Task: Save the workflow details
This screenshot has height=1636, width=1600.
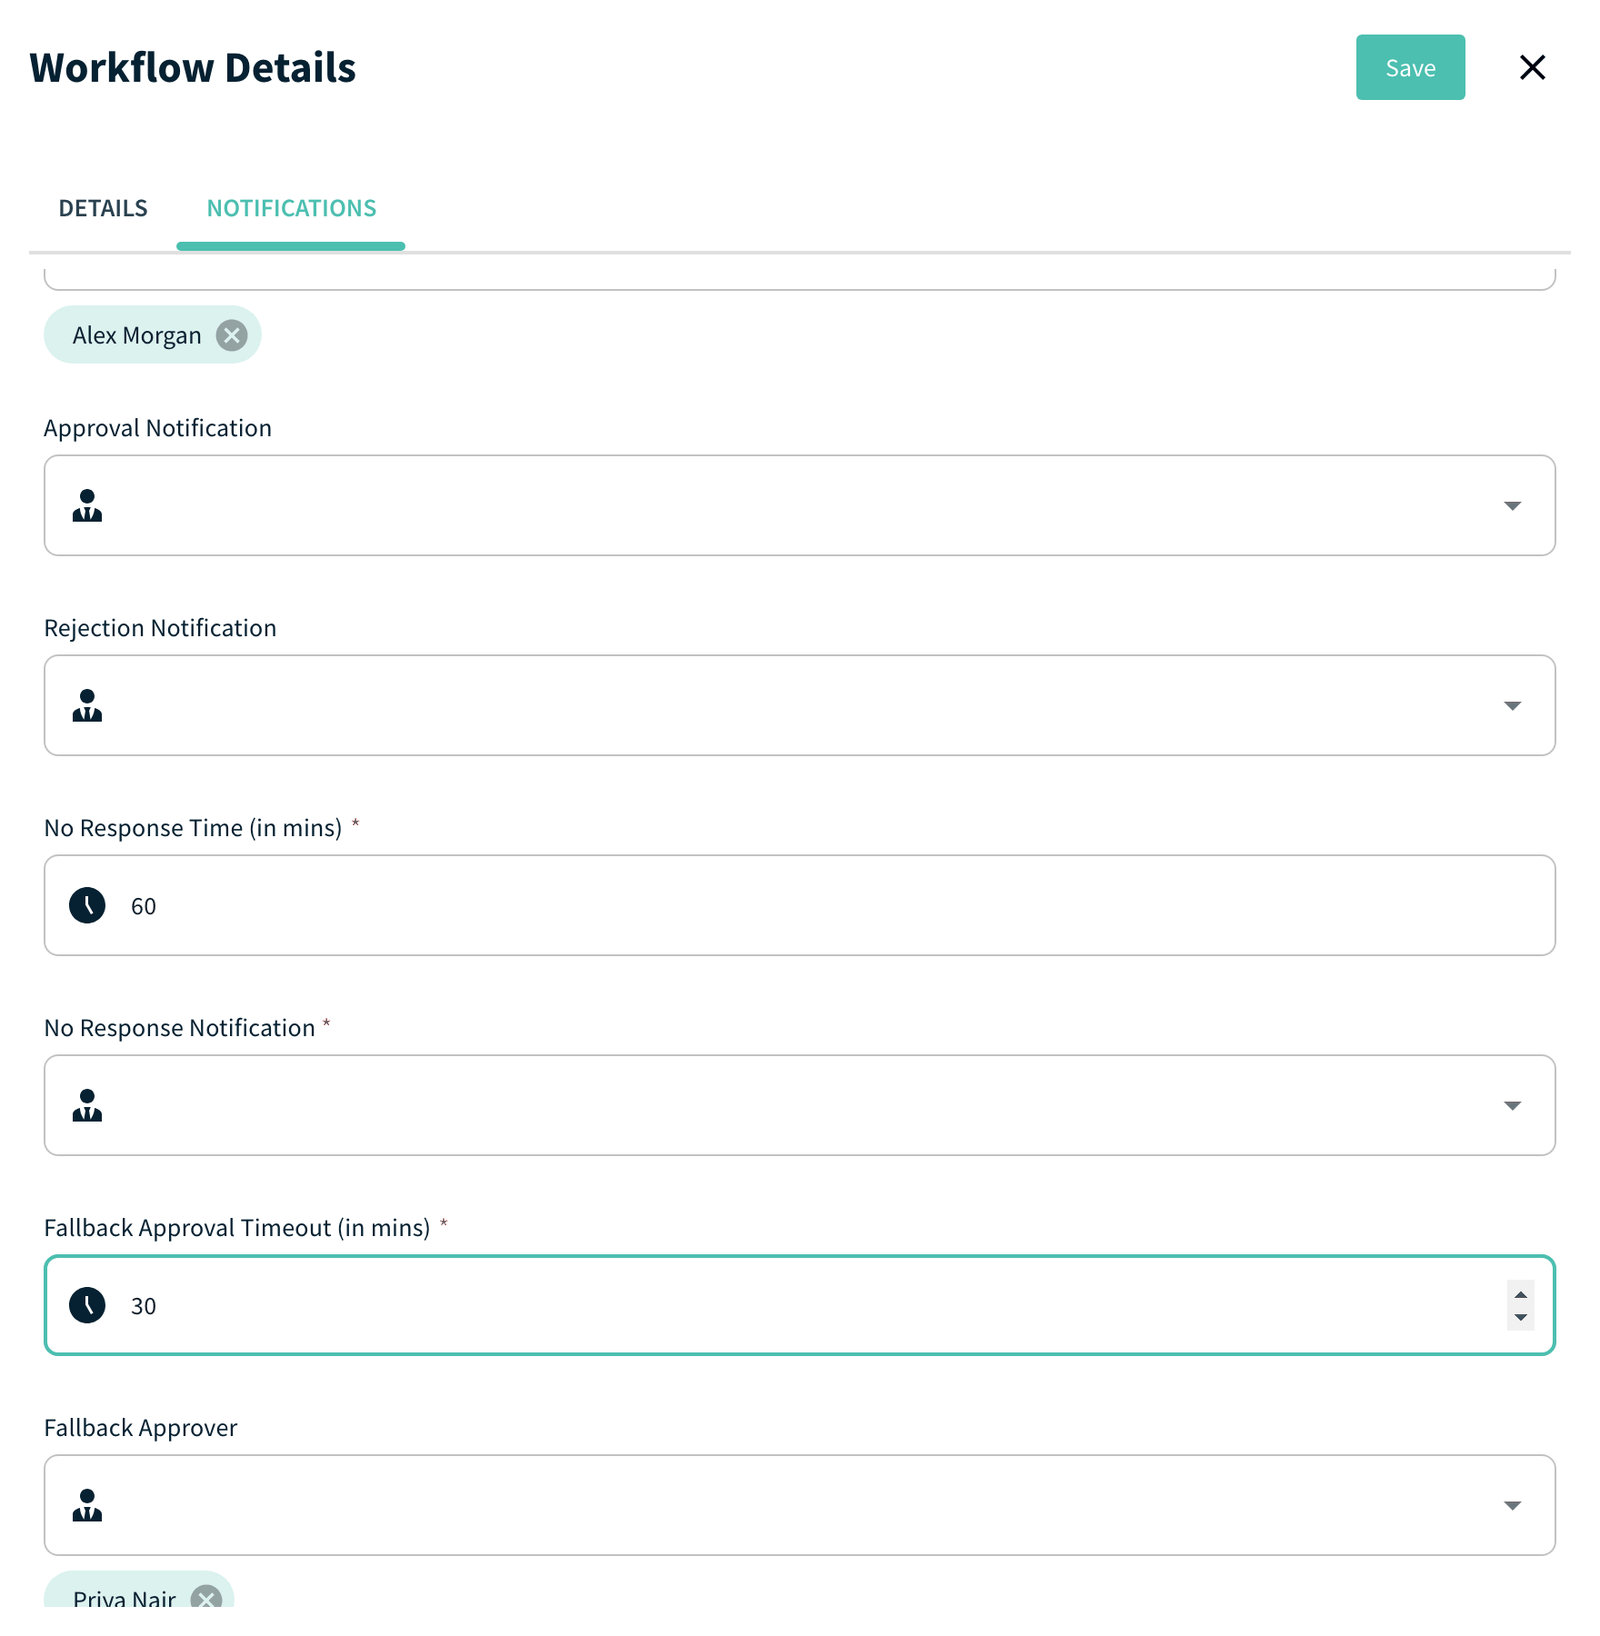Action: (1410, 67)
